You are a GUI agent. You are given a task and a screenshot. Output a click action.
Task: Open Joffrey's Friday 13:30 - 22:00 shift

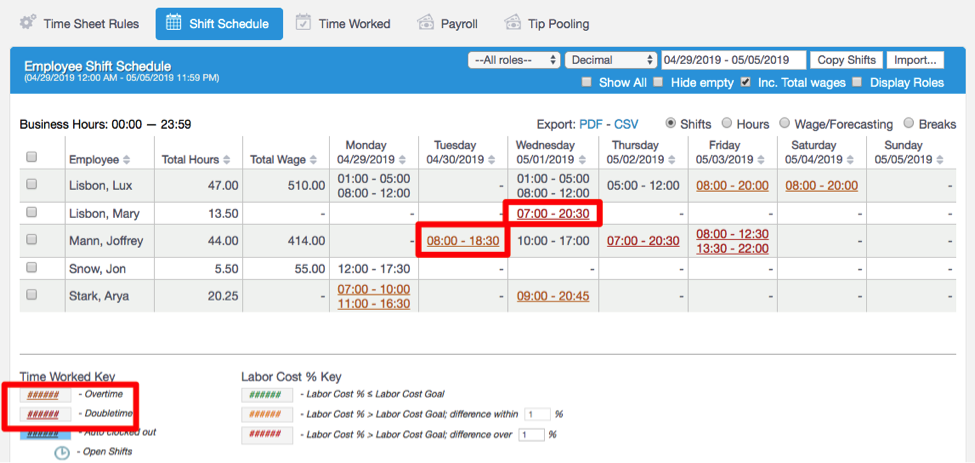[x=732, y=248]
